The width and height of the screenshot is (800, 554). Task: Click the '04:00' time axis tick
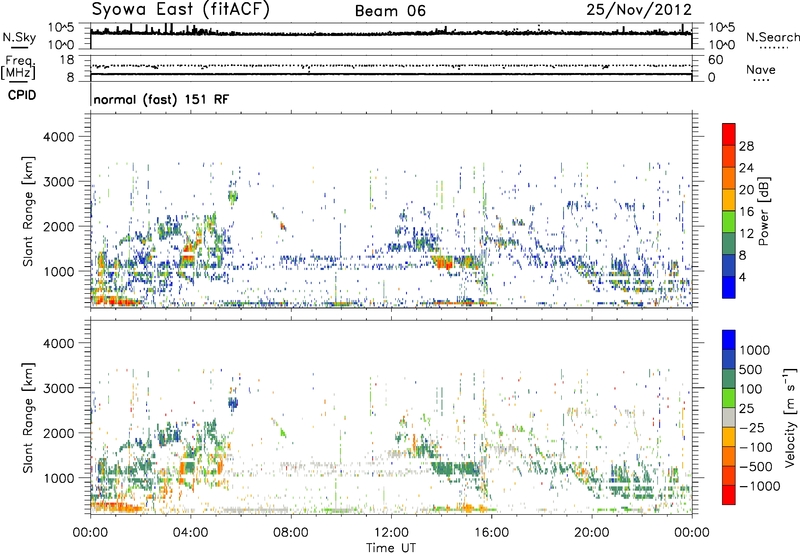(190, 533)
